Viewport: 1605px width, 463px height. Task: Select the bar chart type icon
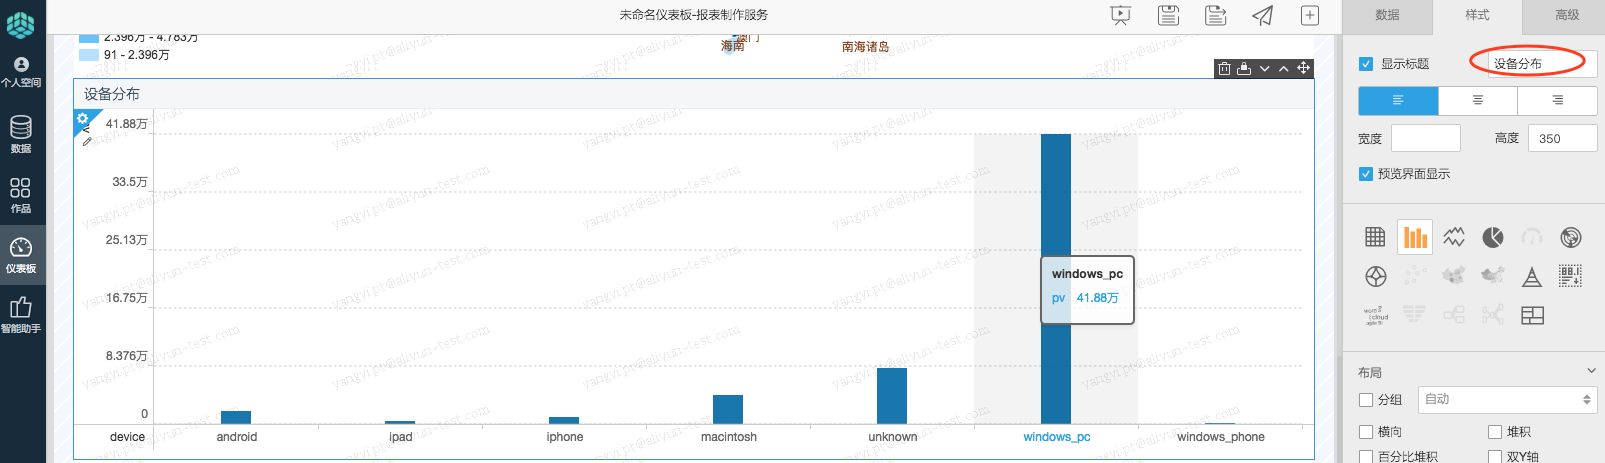(x=1415, y=237)
